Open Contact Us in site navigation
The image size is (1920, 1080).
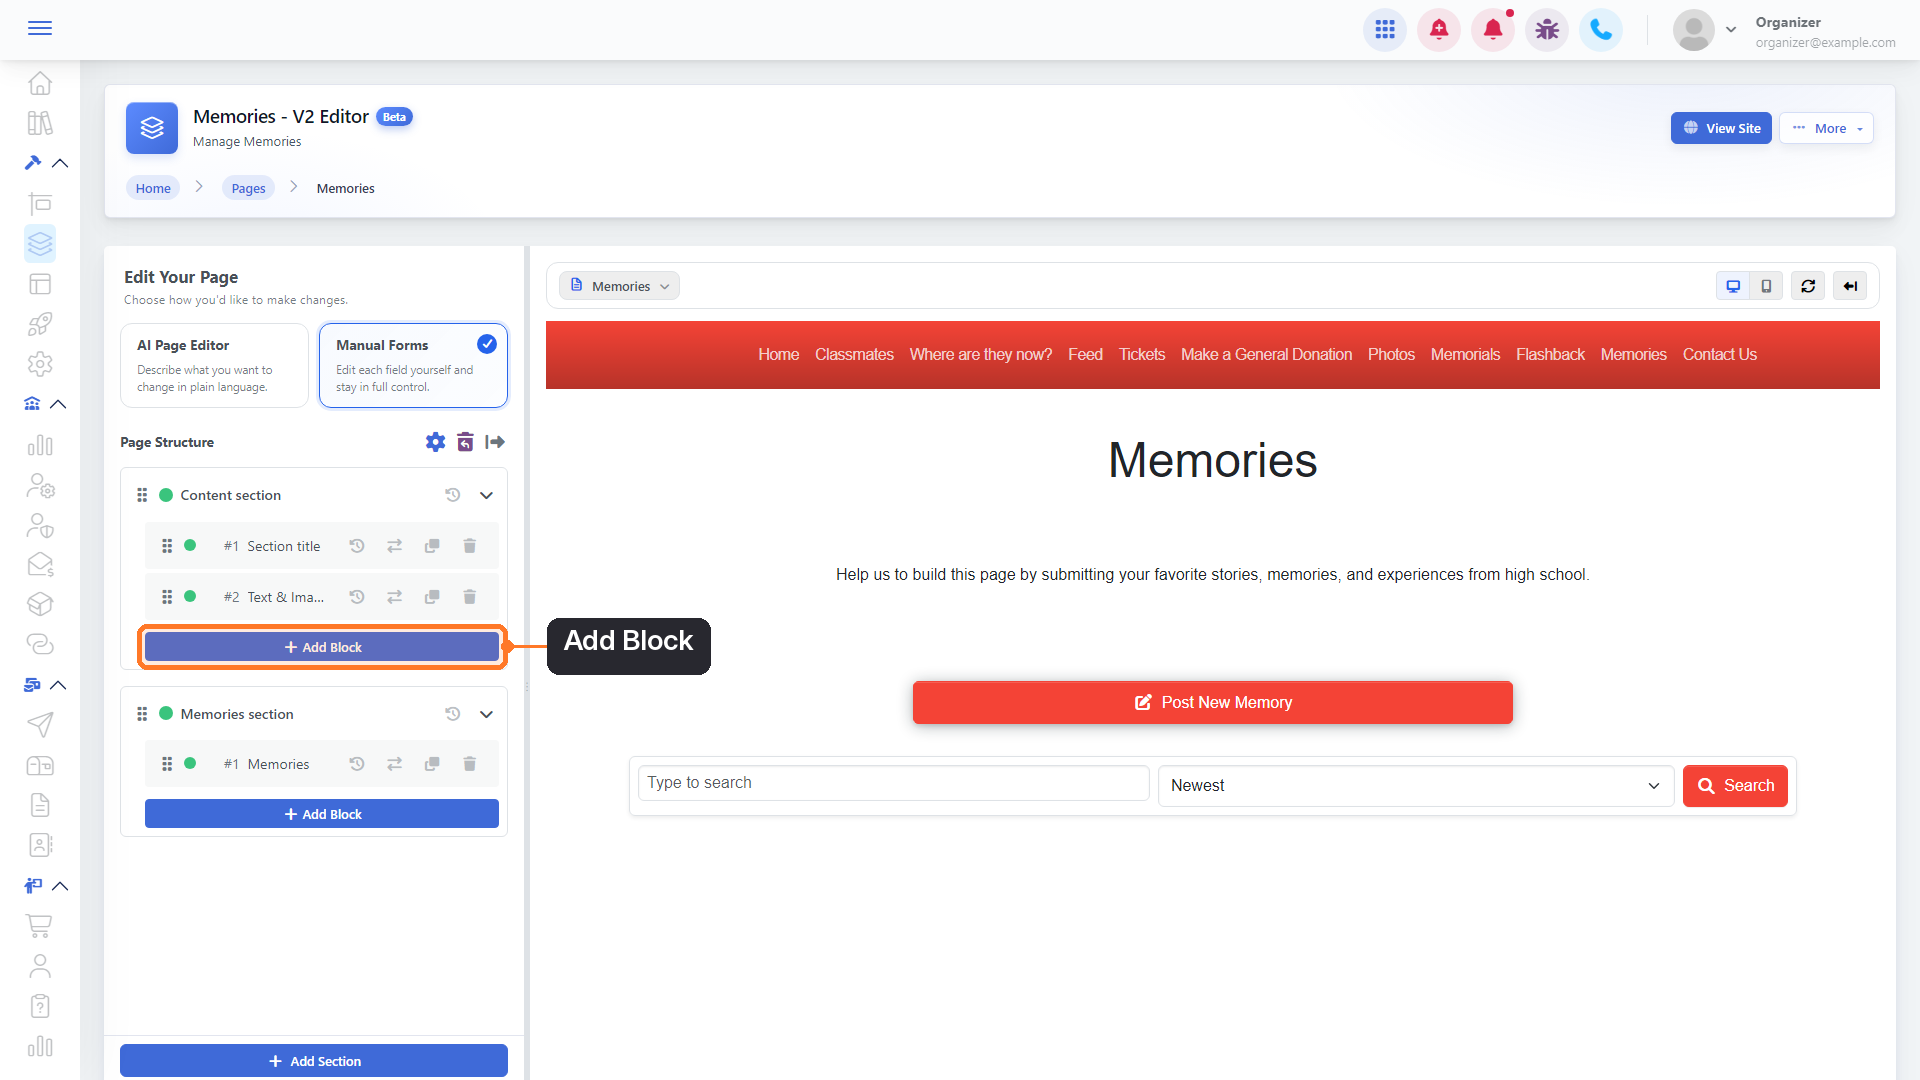pos(1719,354)
